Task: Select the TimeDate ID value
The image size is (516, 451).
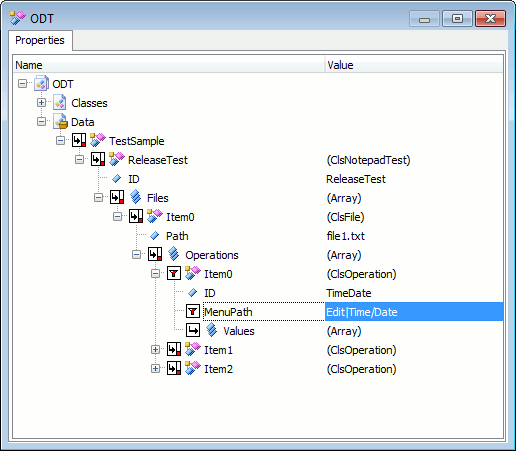Action: click(x=349, y=293)
